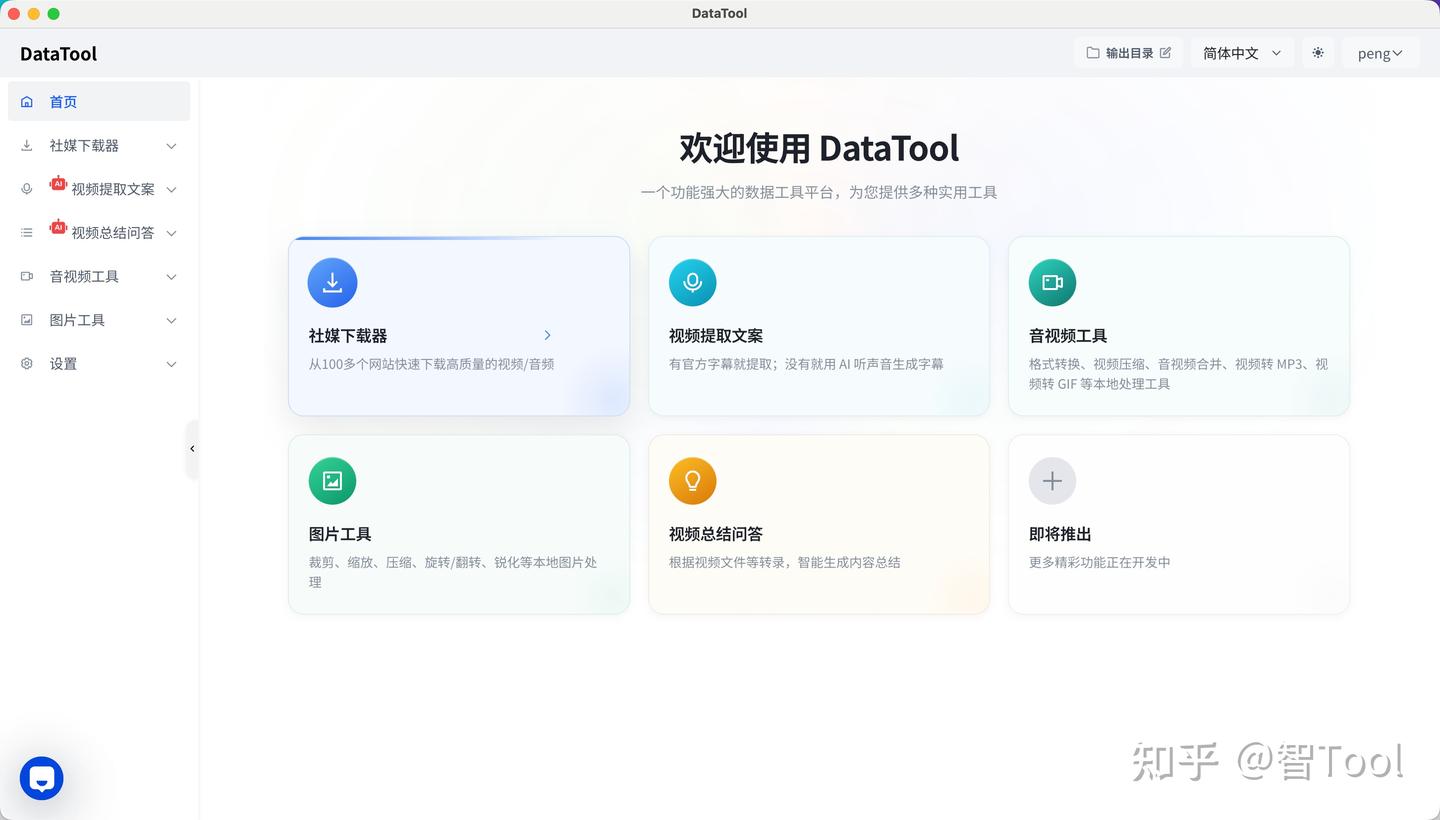The image size is (1440, 820).
Task: Click the camera icon beside 音视频工具 in sidebar
Action: point(27,277)
